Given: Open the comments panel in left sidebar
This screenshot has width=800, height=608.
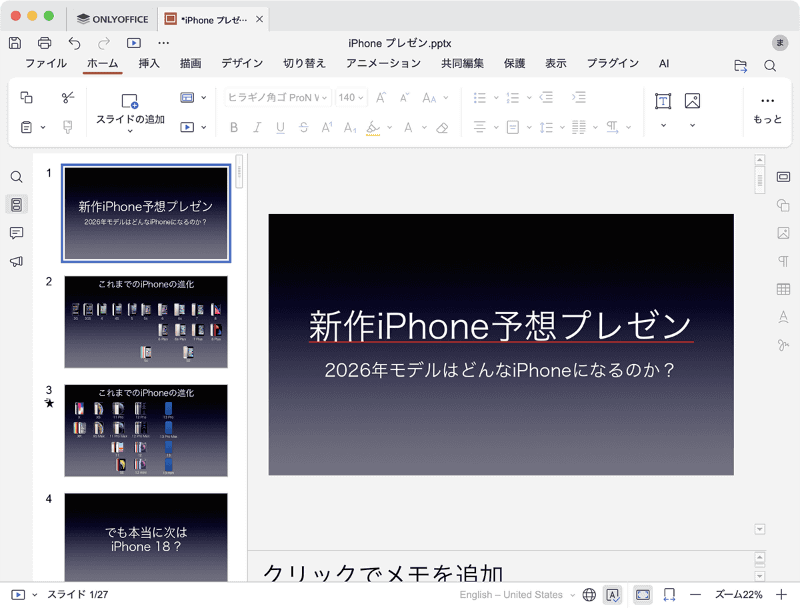Looking at the screenshot, I should pos(16,233).
